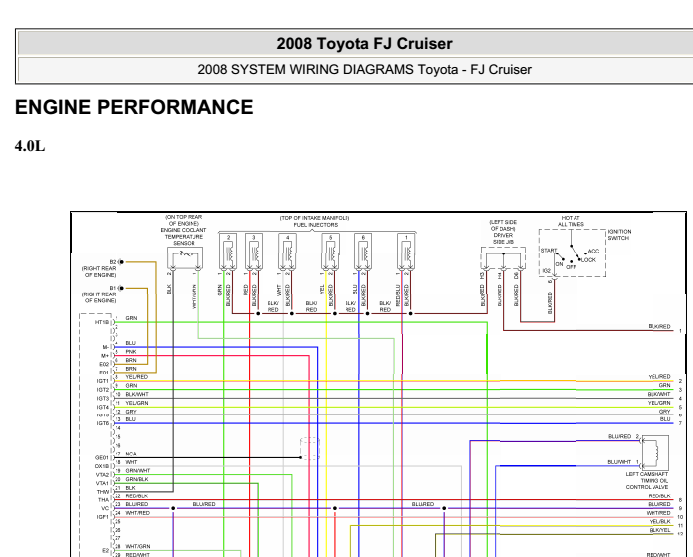Select the 'DRIVER SIDE J/B' label
Image resolution: width=693 pixels, height=557 pixels.
point(503,239)
